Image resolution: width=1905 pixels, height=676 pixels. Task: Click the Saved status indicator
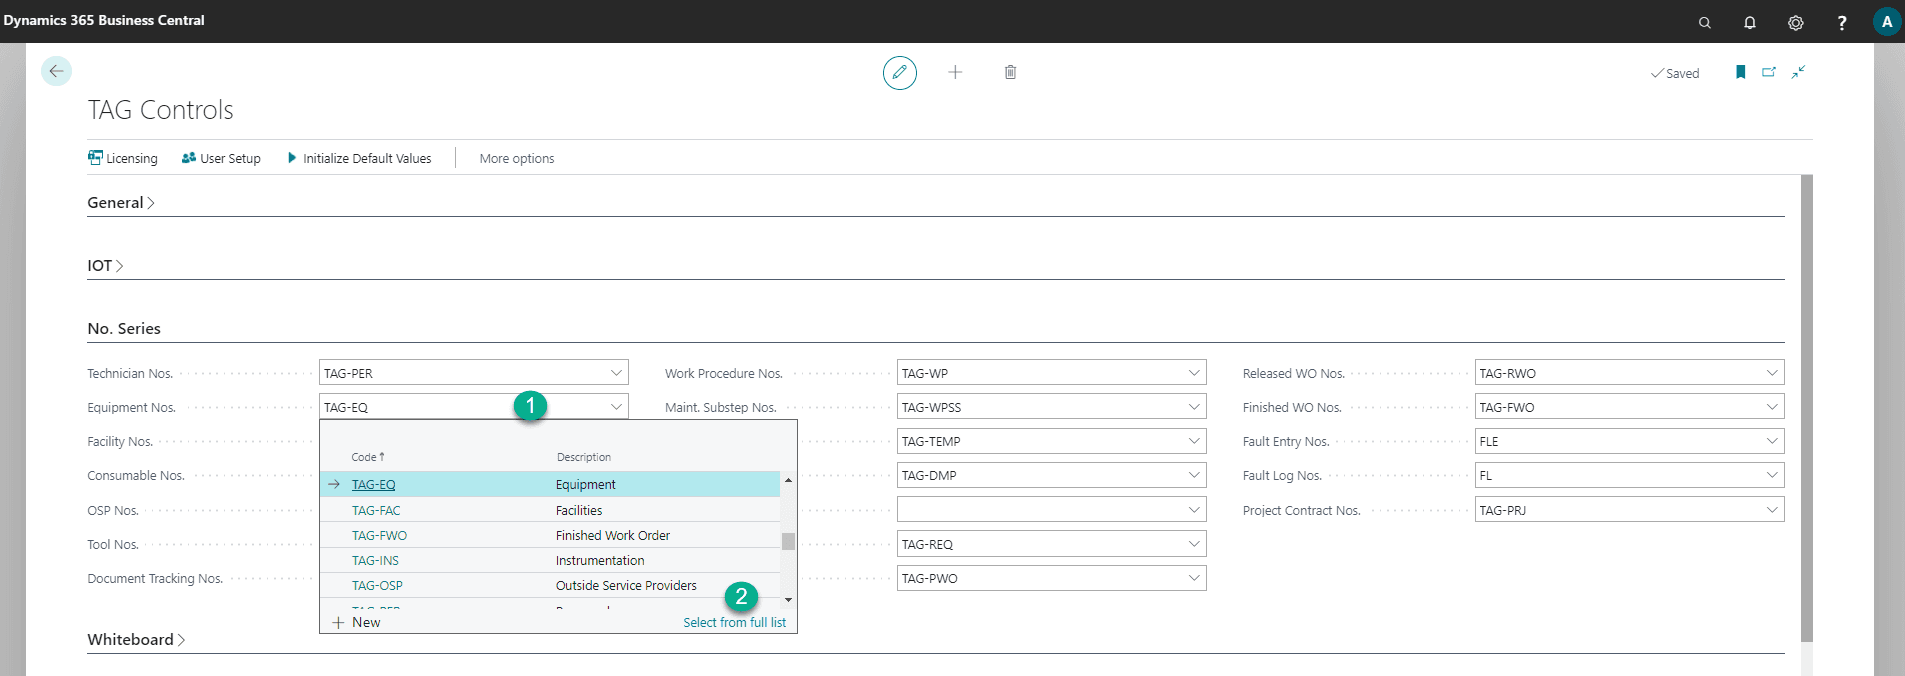(1675, 73)
